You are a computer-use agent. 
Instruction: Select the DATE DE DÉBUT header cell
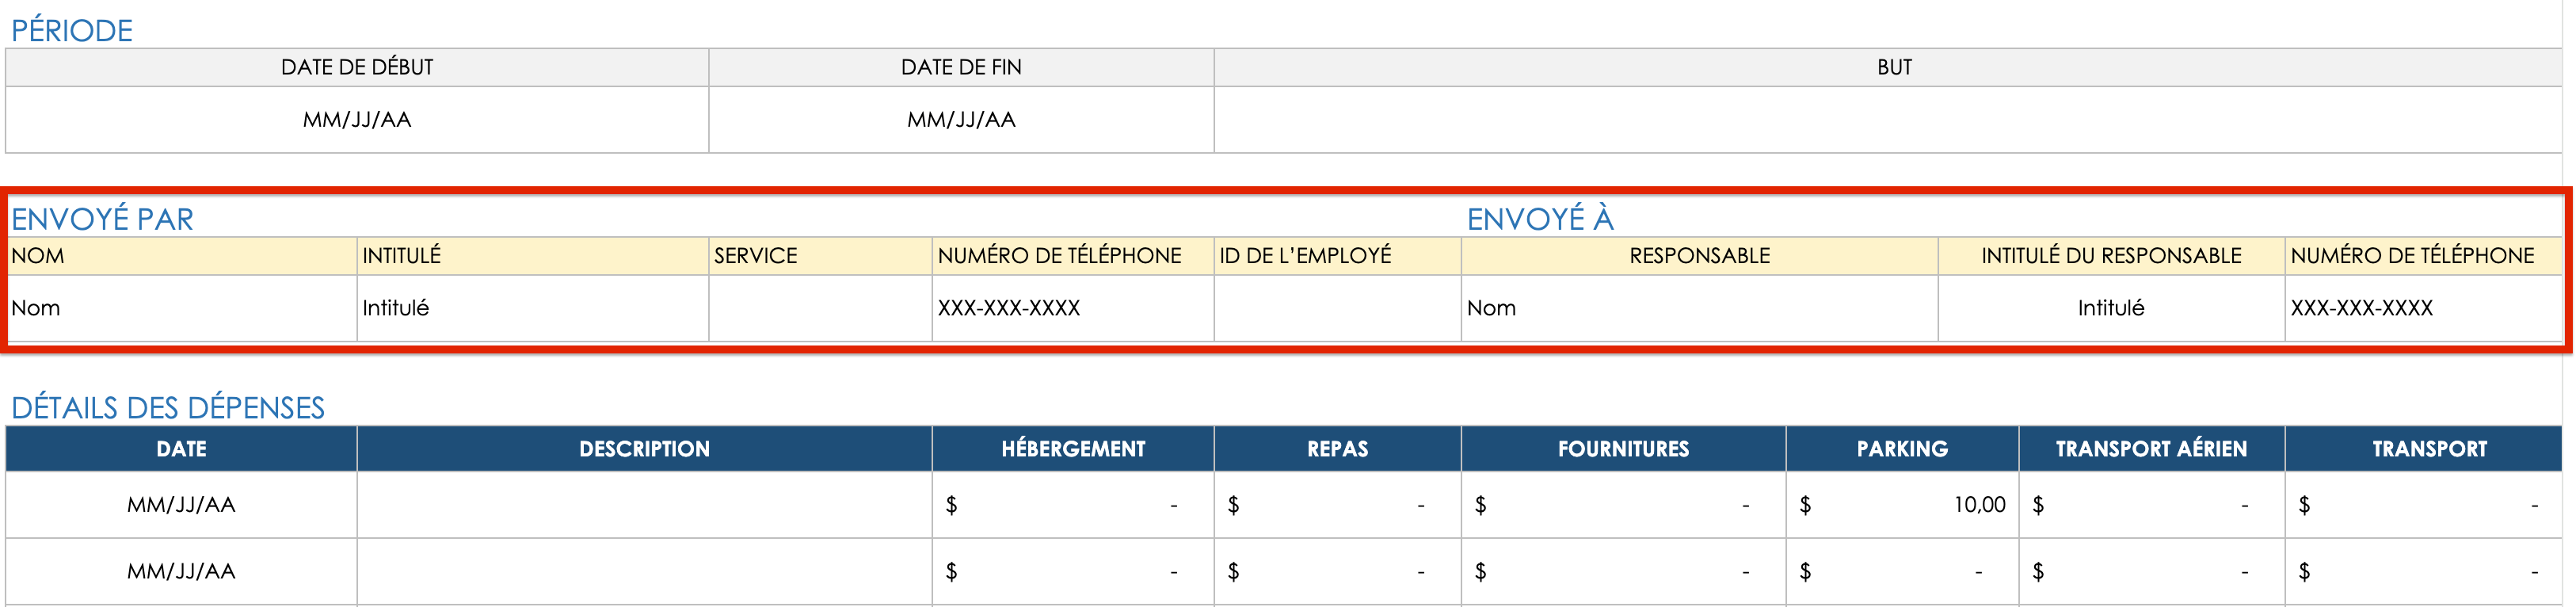[x=357, y=67]
